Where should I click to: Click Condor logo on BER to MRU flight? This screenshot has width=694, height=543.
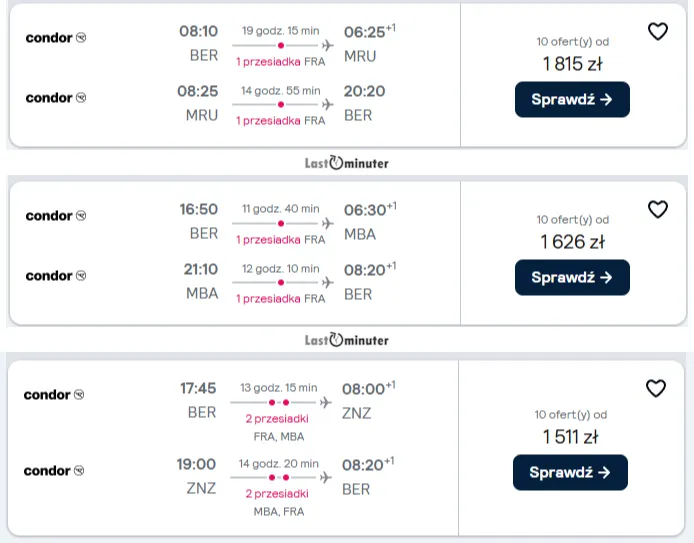[x=56, y=38]
